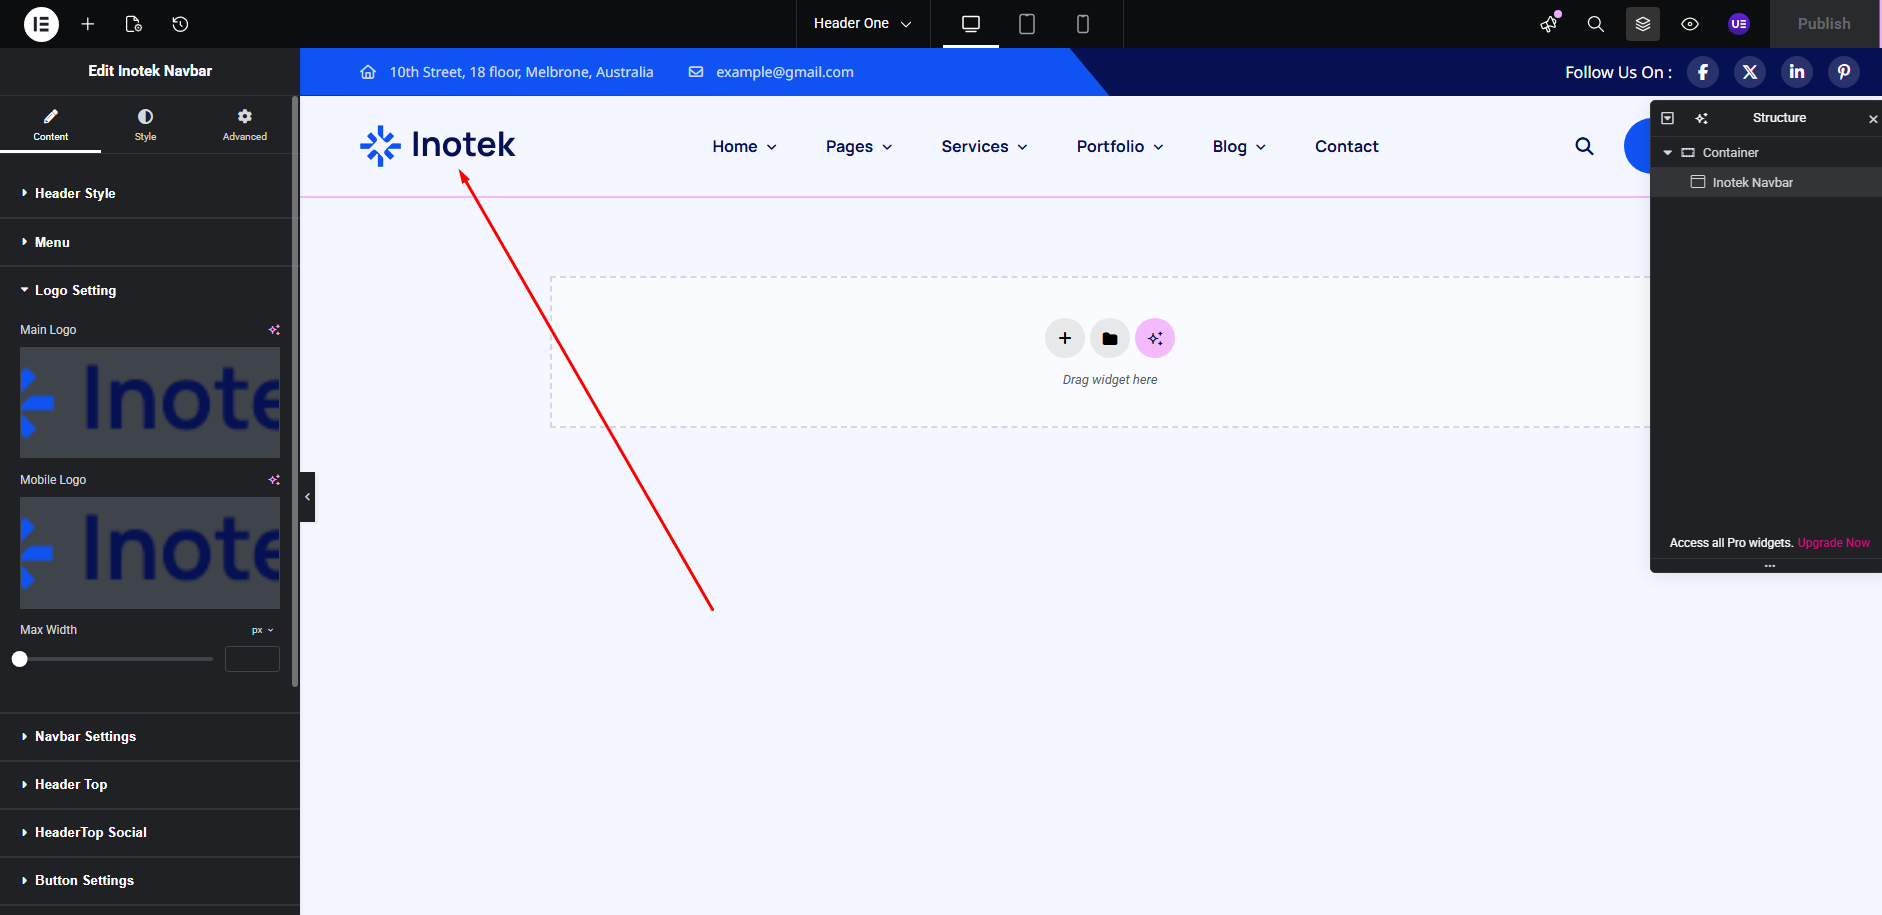The width and height of the screenshot is (1882, 915).
Task: Expand the Navbar Settings section
Action: (150, 737)
